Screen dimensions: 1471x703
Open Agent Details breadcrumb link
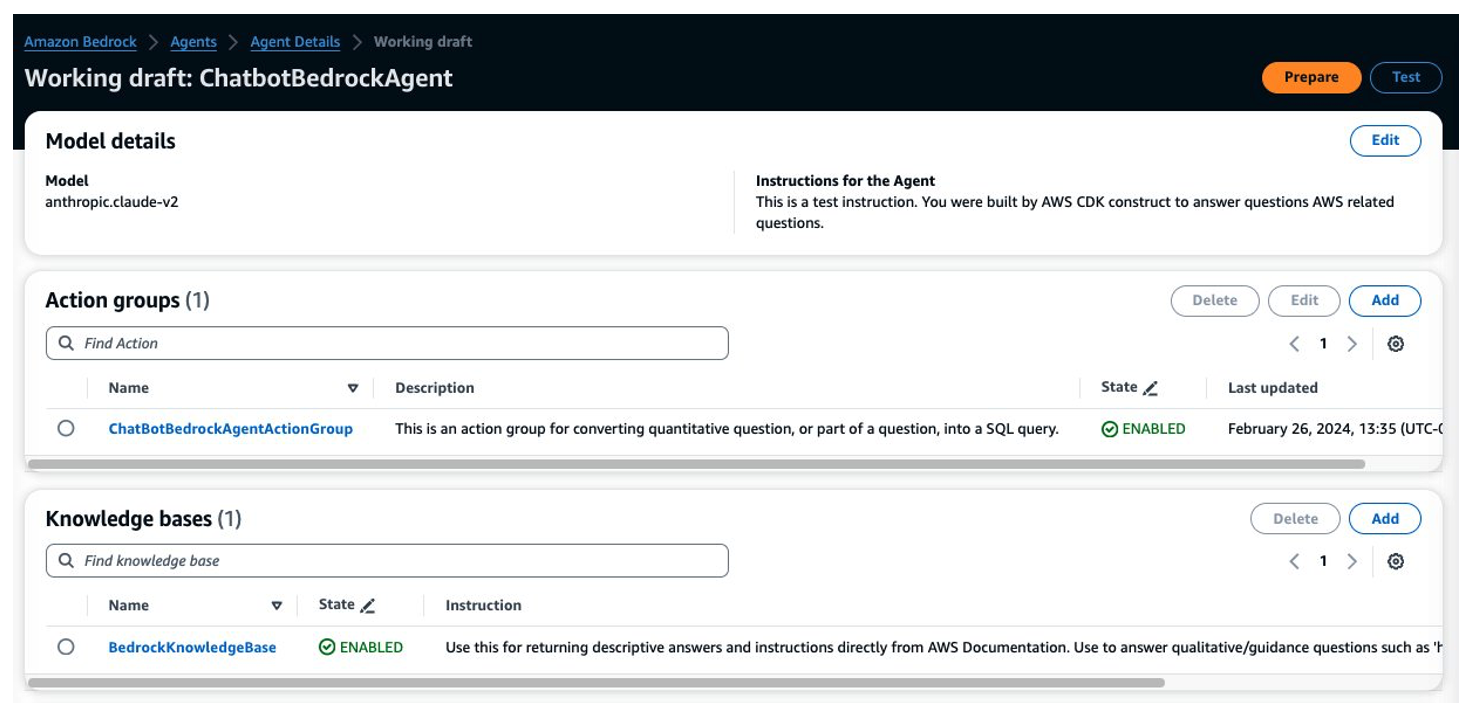point(295,42)
